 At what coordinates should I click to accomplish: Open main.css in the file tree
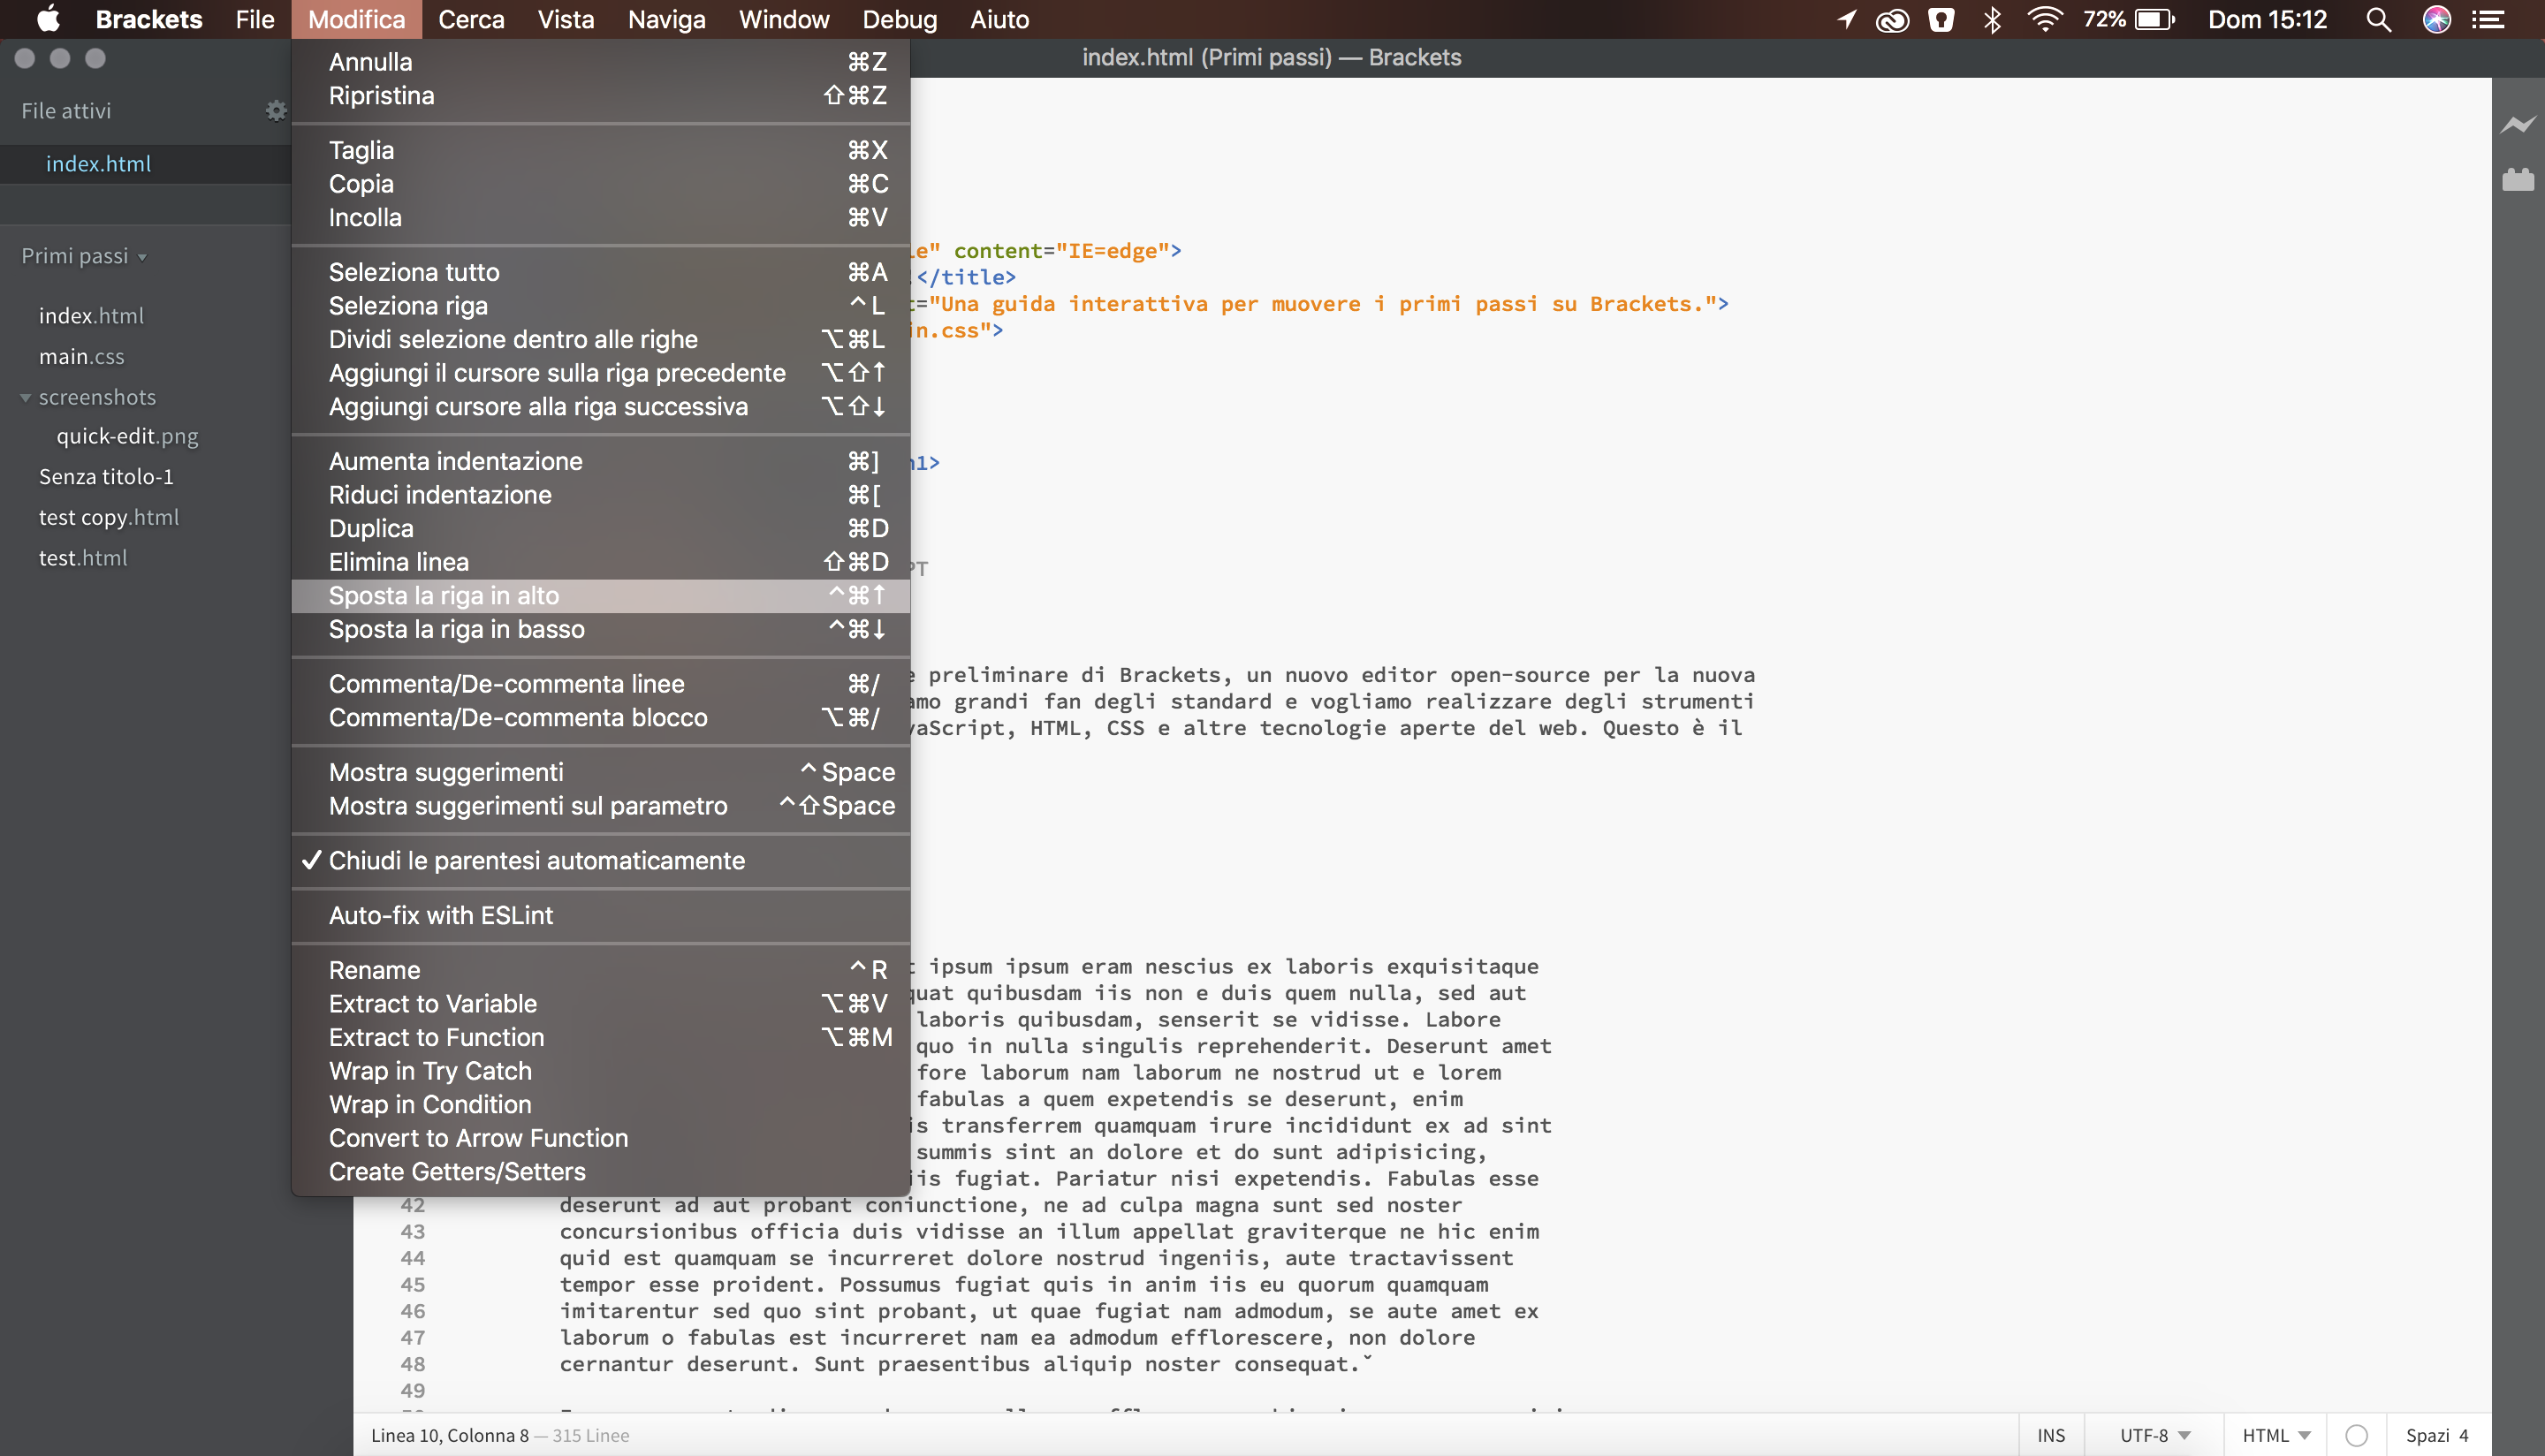click(x=82, y=357)
